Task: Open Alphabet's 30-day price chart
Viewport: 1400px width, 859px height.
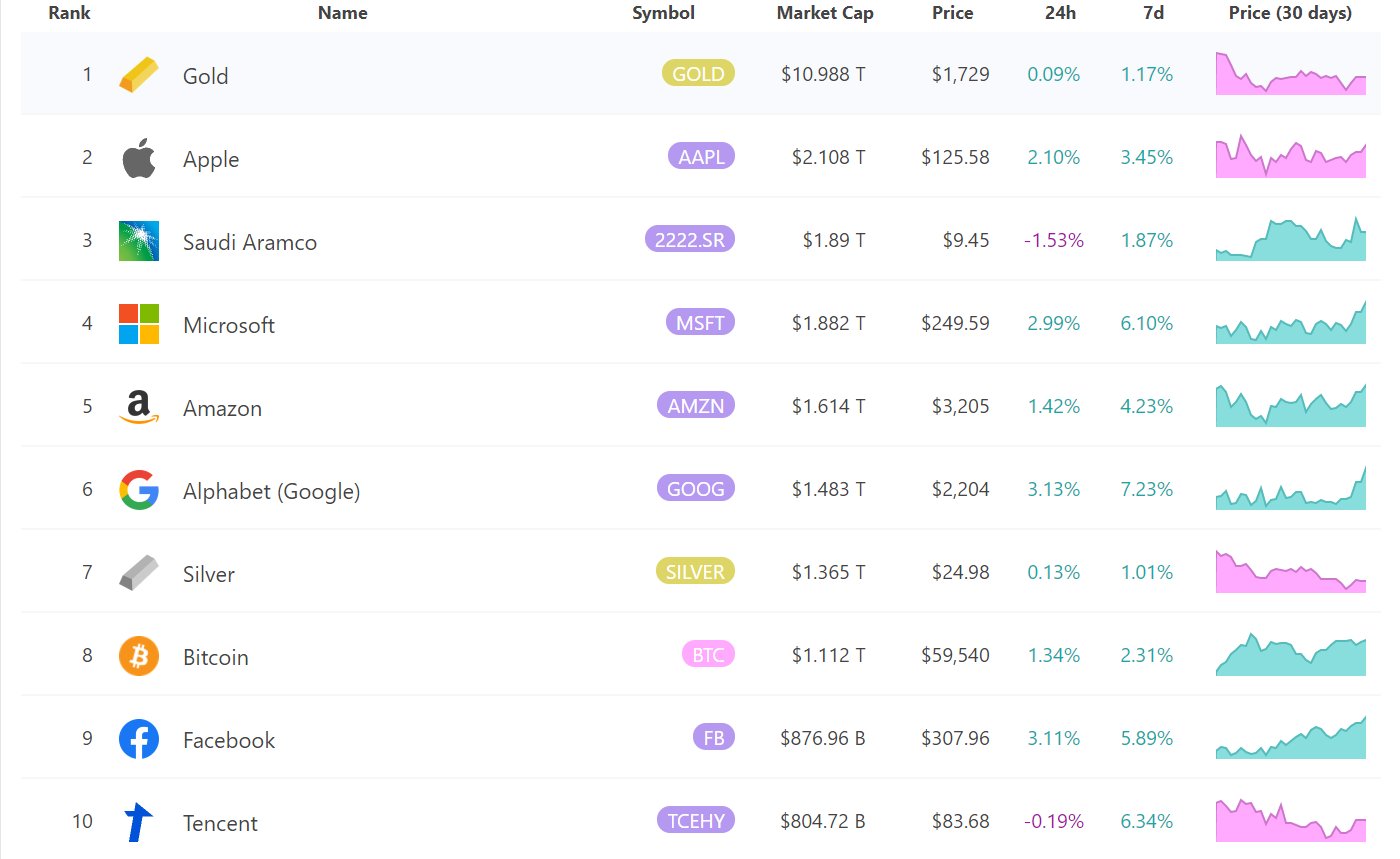Action: 1291,488
